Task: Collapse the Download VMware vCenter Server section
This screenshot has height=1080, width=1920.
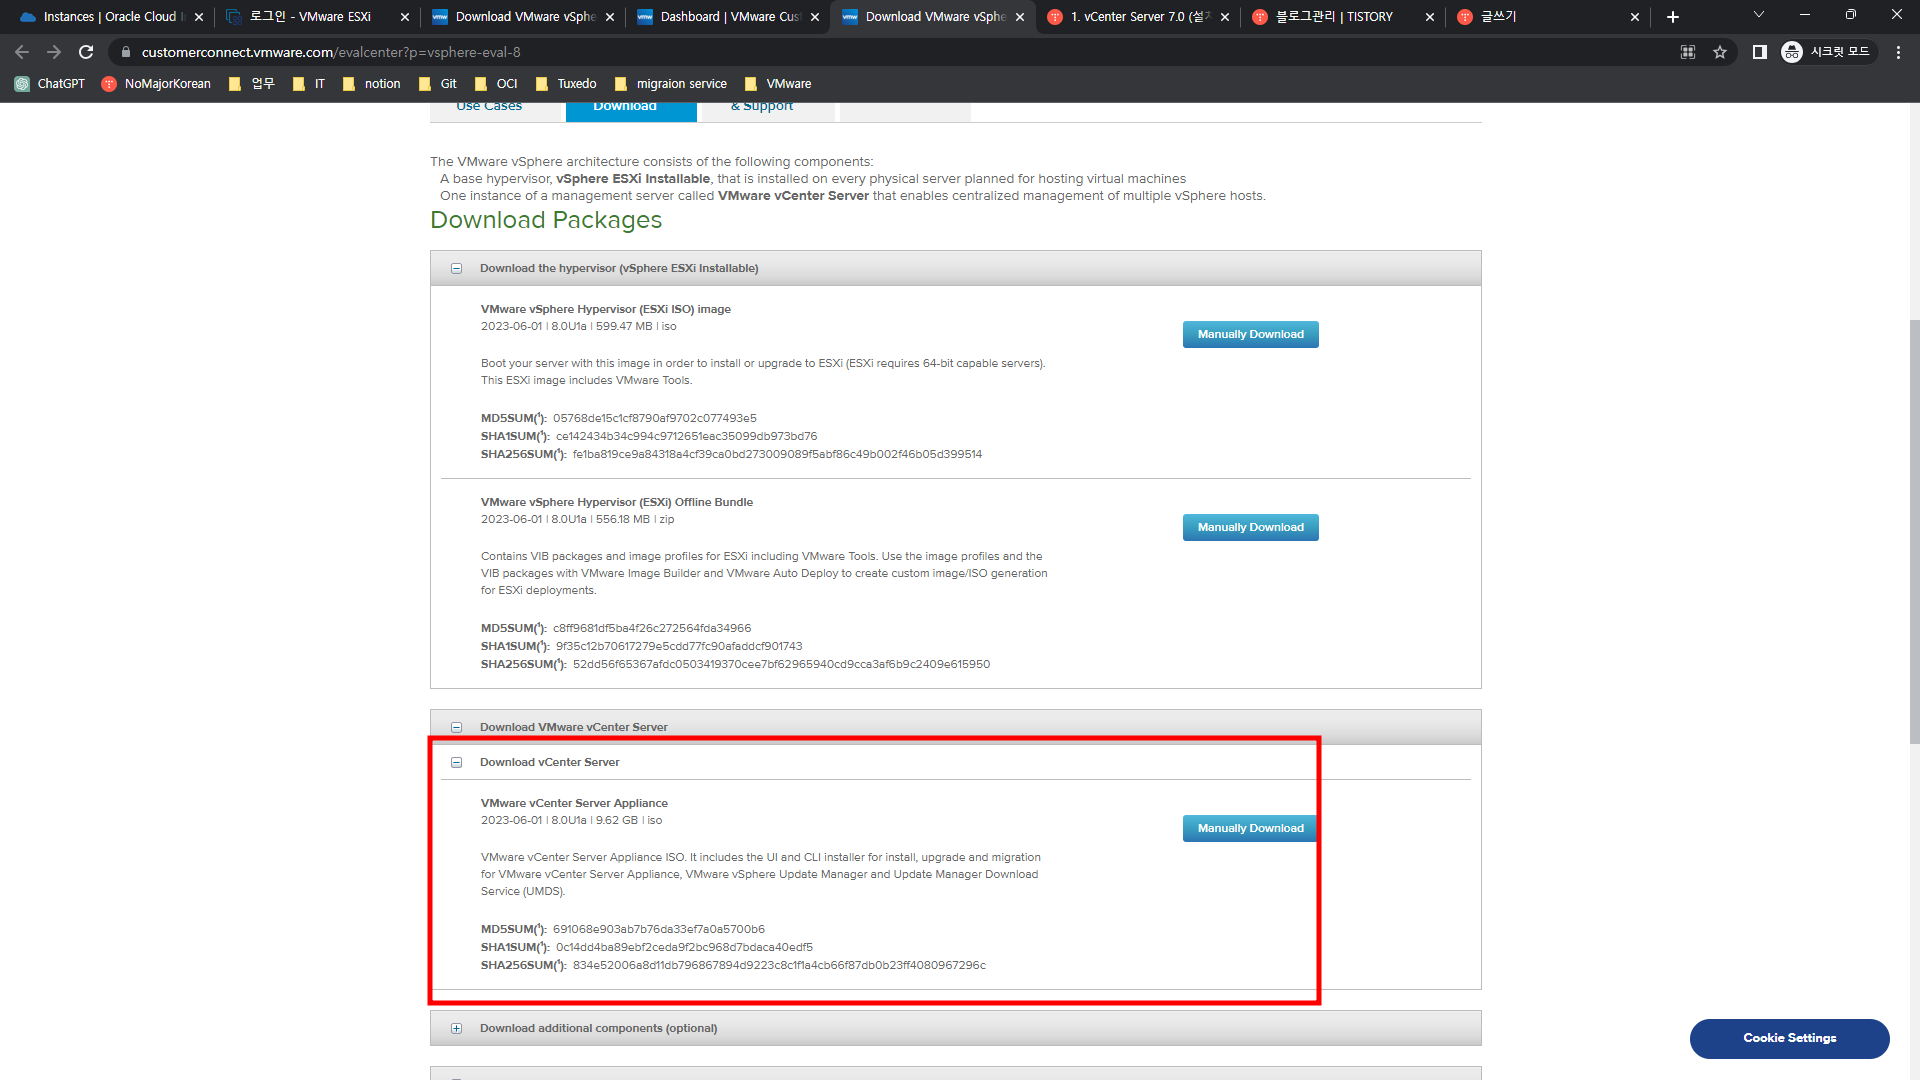Action: tap(456, 727)
